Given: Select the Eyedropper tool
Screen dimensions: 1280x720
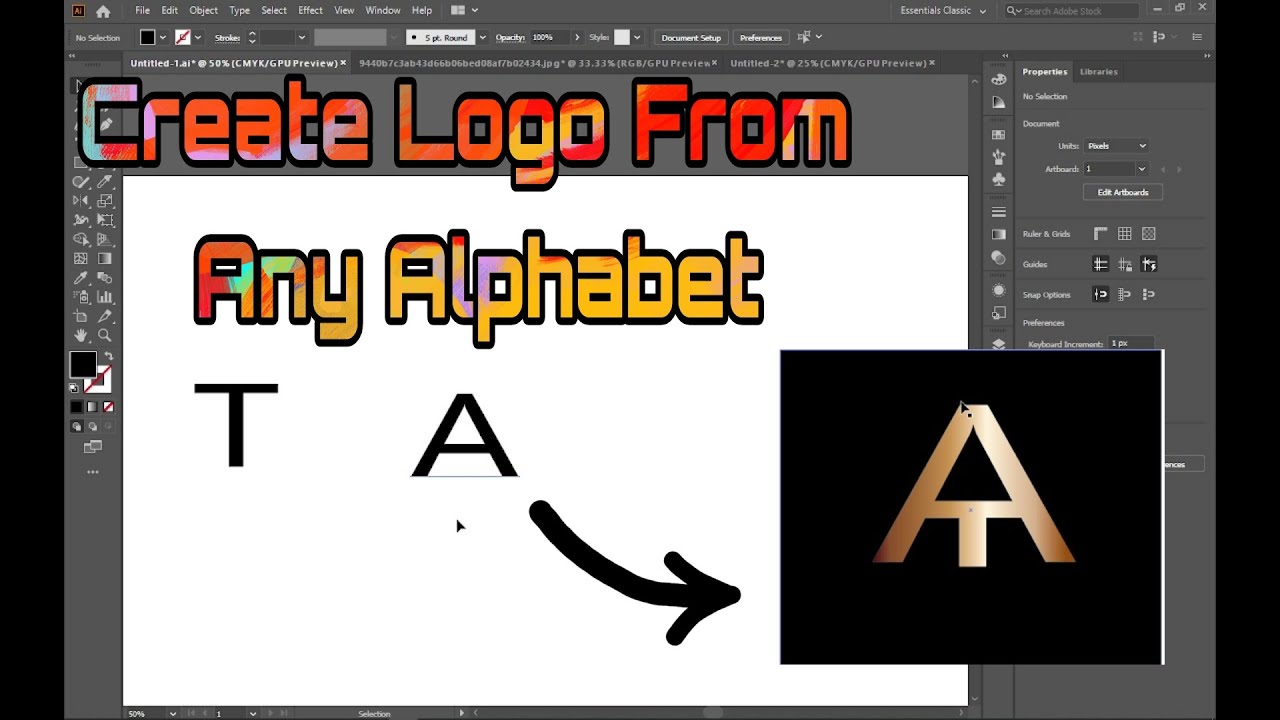Looking at the screenshot, I should [x=81, y=277].
